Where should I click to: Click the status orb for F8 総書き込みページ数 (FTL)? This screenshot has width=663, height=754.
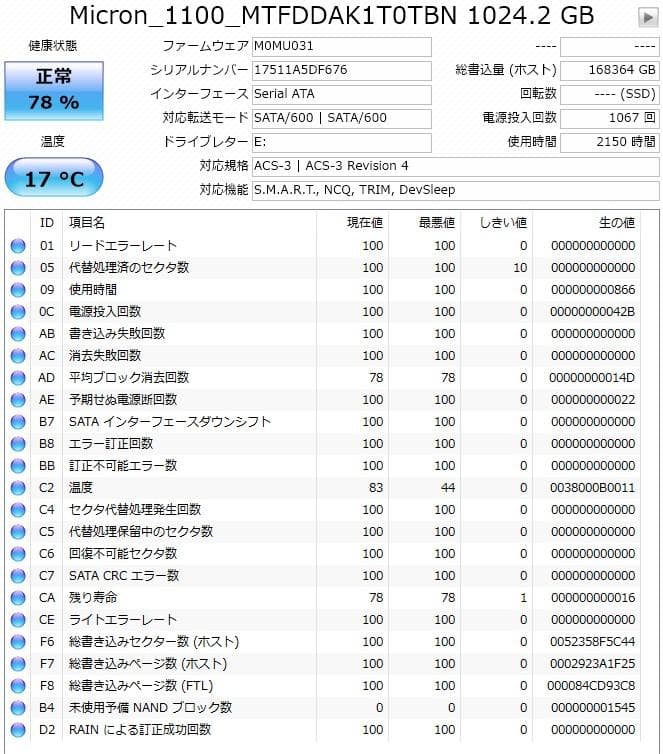pos(18,686)
